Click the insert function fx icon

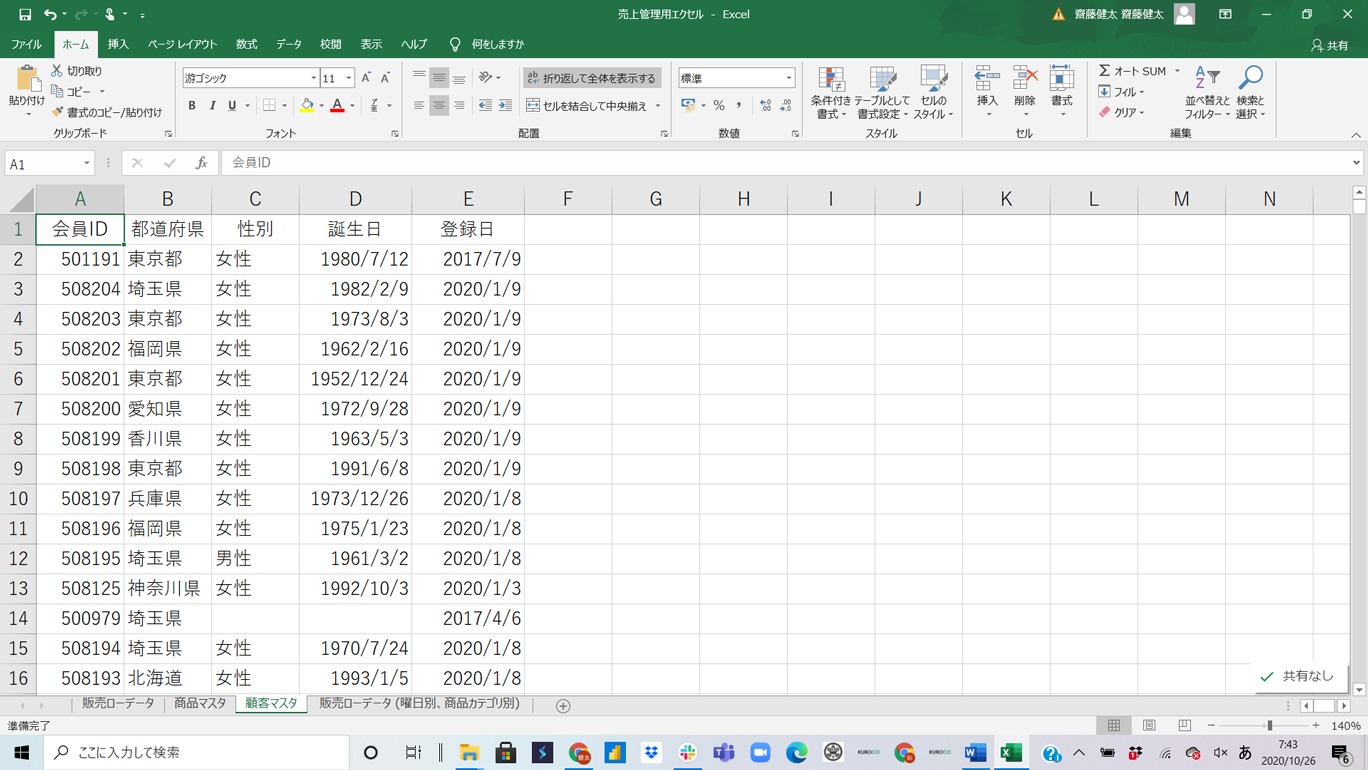[201, 163]
